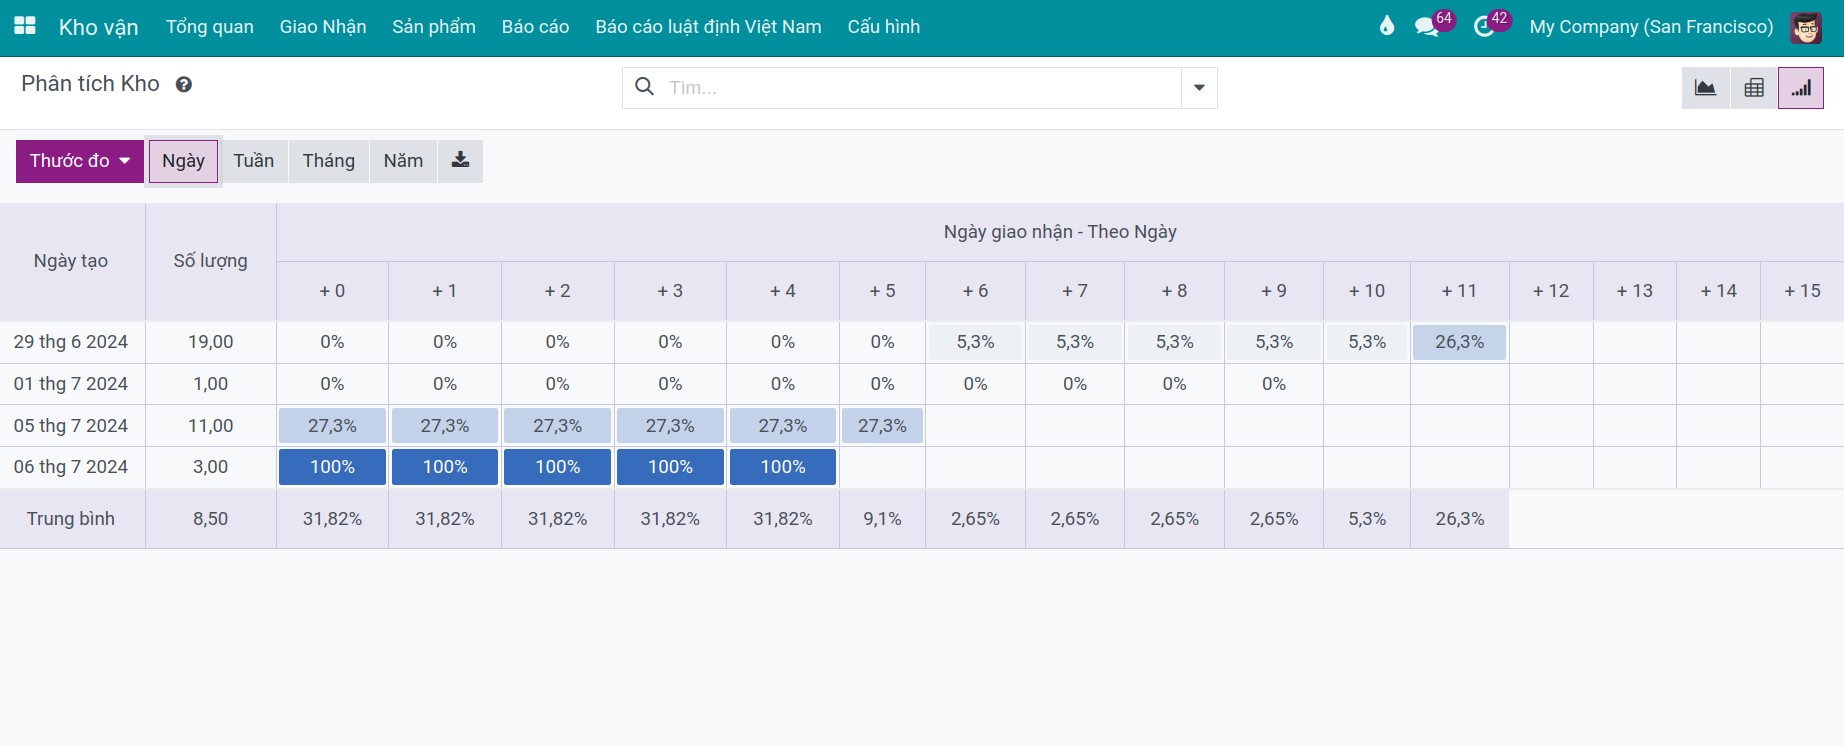This screenshot has width=1844, height=746.
Task: Open the conversations messages icon
Action: [1427, 26]
